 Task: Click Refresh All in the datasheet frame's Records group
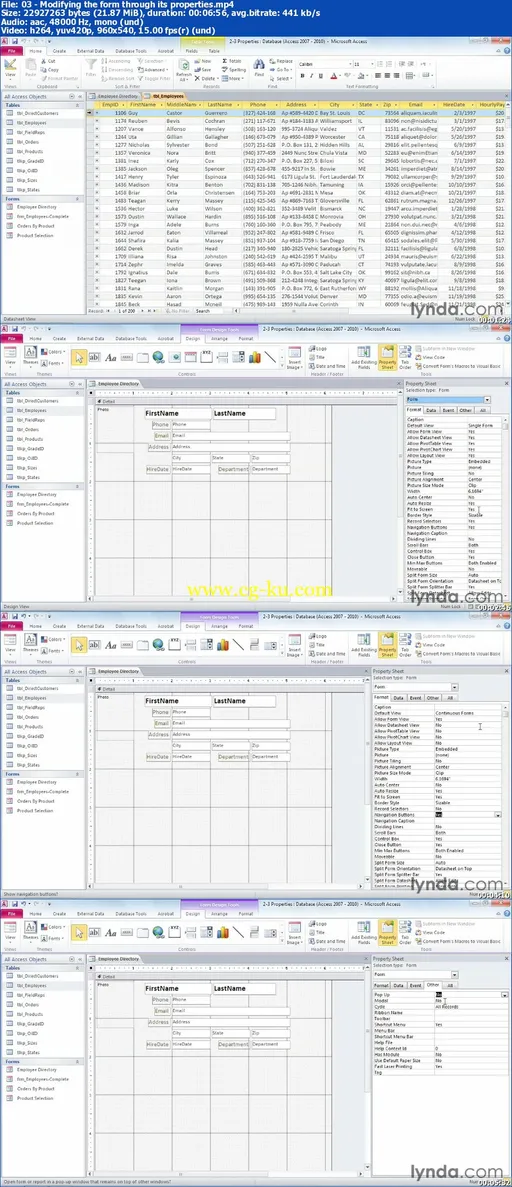(183, 70)
